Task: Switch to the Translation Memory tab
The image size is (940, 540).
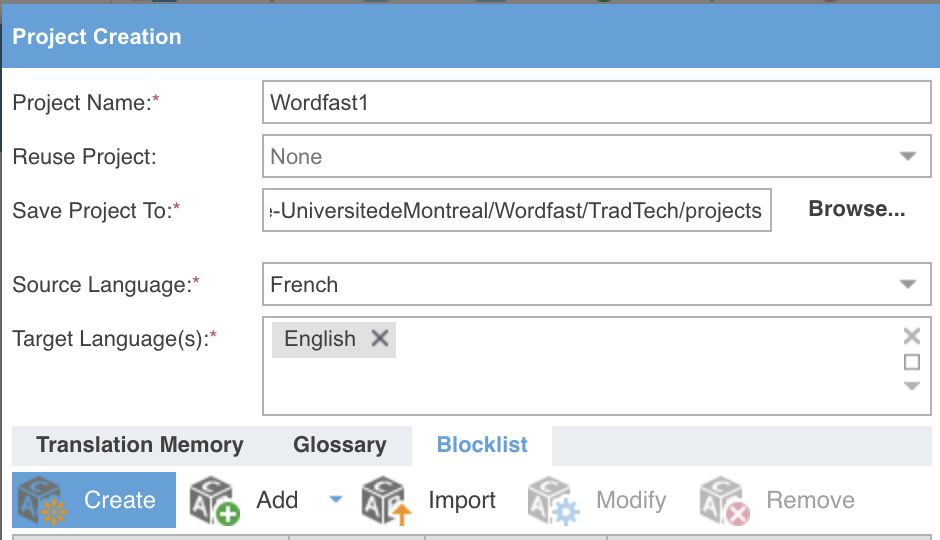Action: [x=140, y=445]
